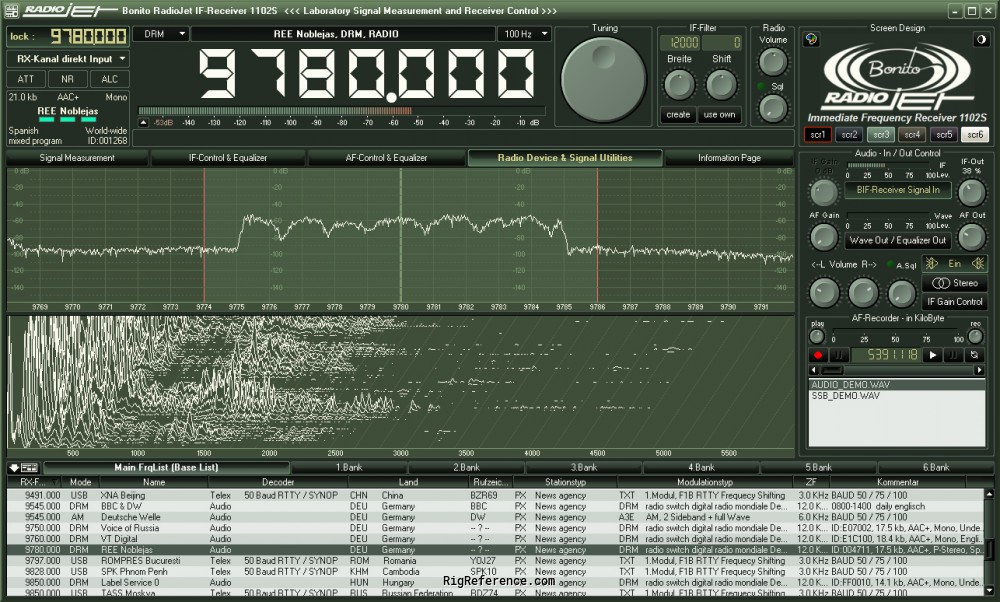Click the recorder play level knob
Screen dimensions: 1000x602
pos(816,336)
